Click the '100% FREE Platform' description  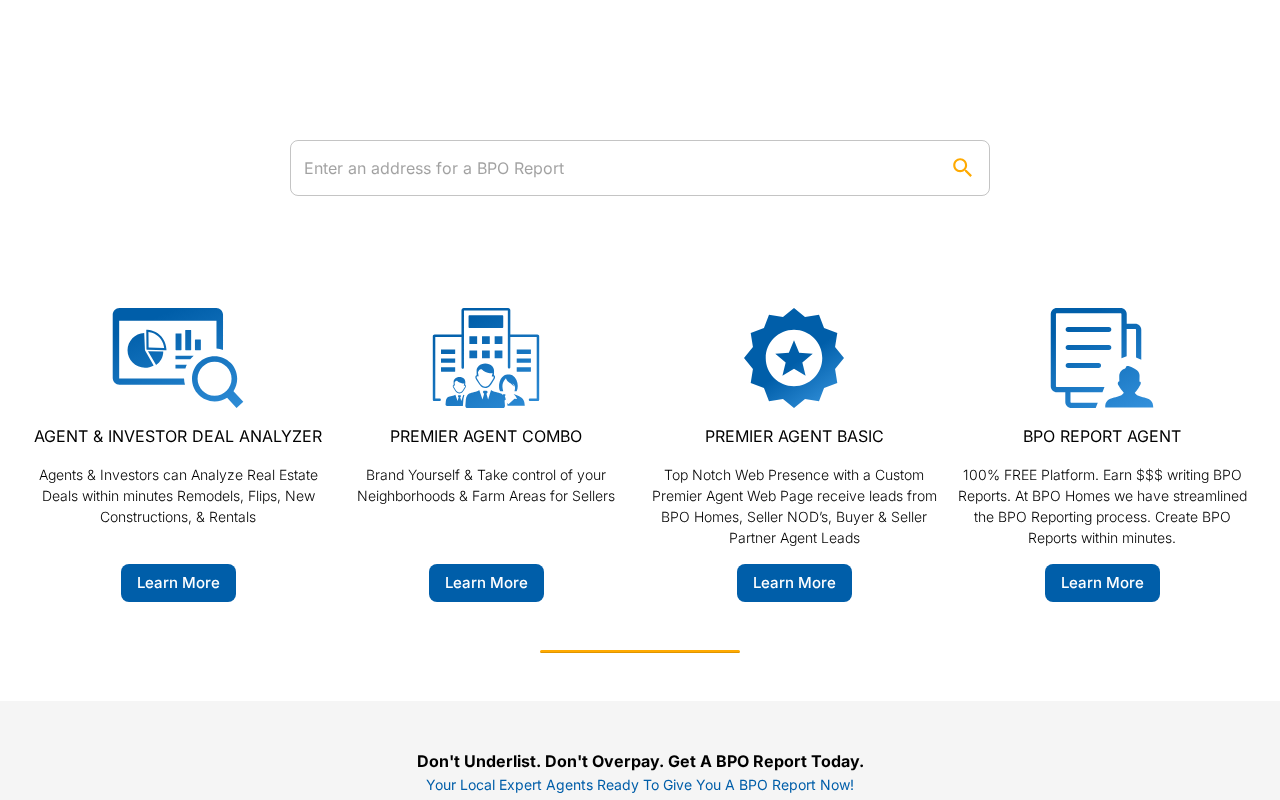pos(1102,507)
